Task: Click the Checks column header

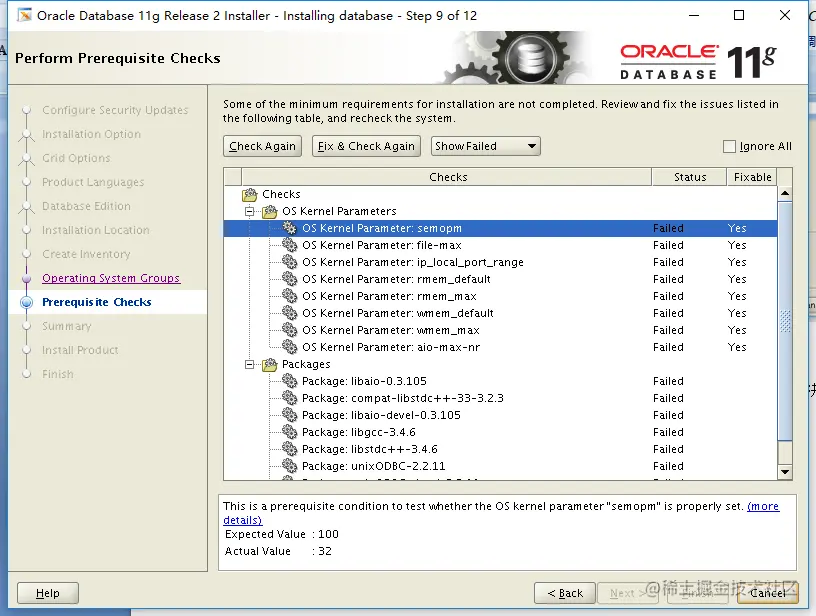Action: pyautogui.click(x=447, y=177)
